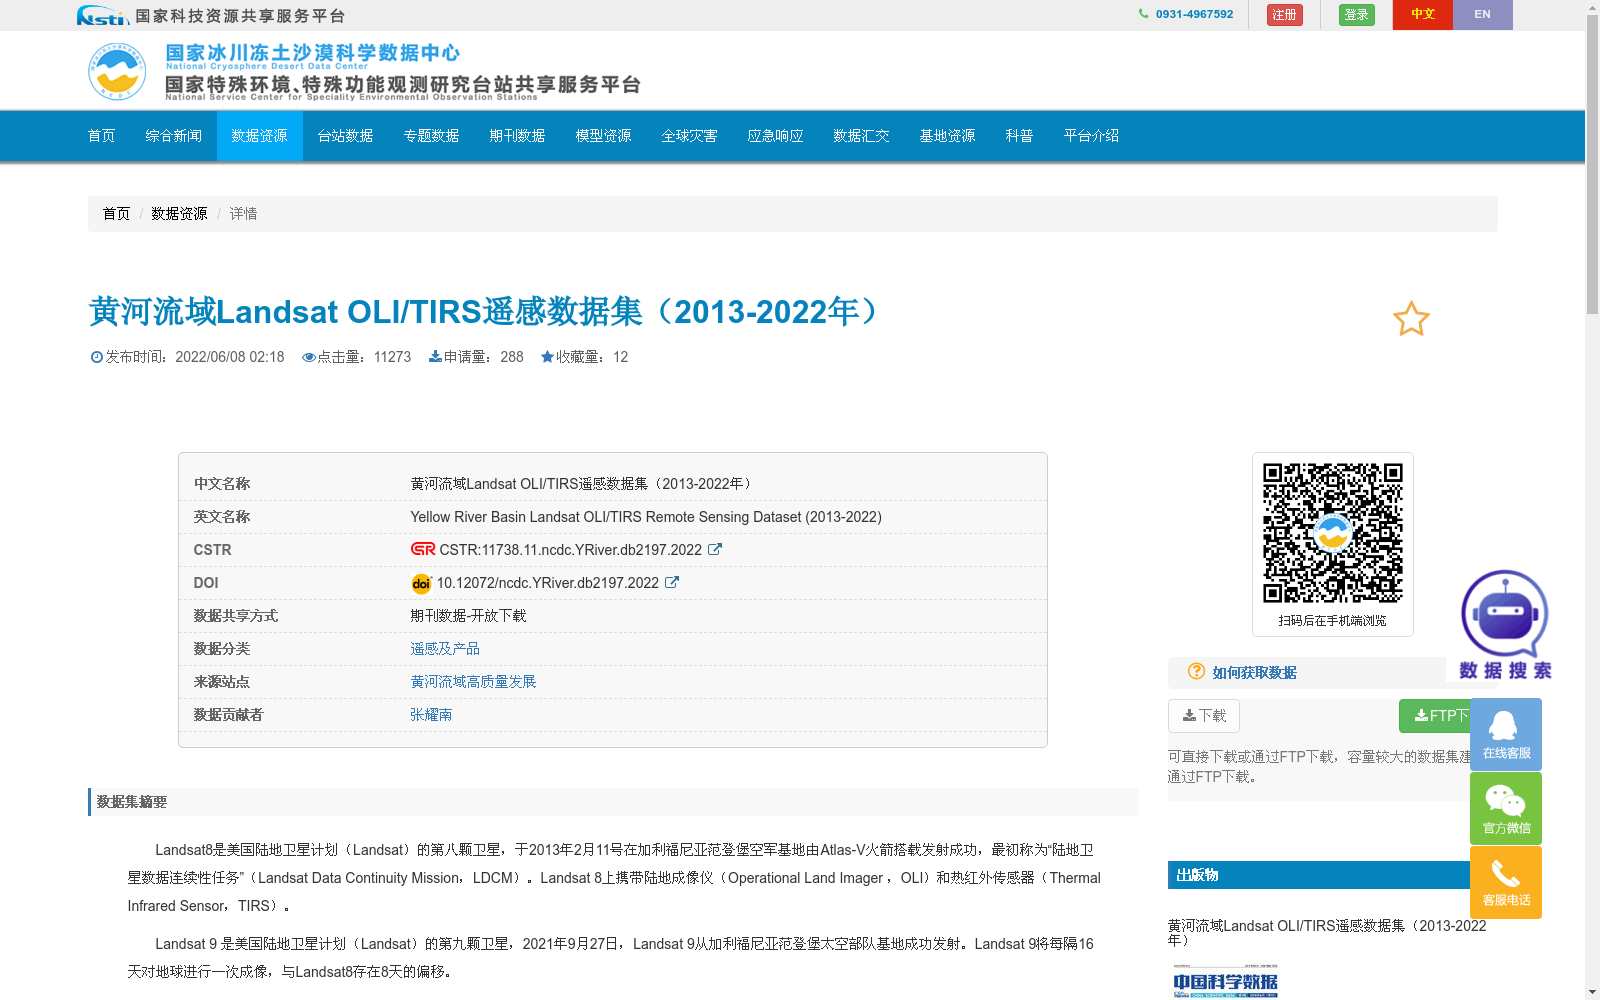The height and width of the screenshot is (1000, 1600).
Task: Click the customer service phone widget
Action: (x=1506, y=882)
